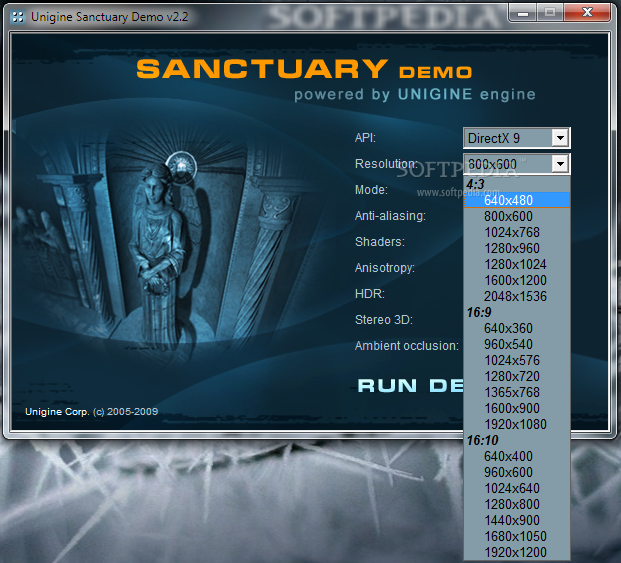Click the Unigine Corp. copyright text
The height and width of the screenshot is (563, 621).
tap(91, 412)
